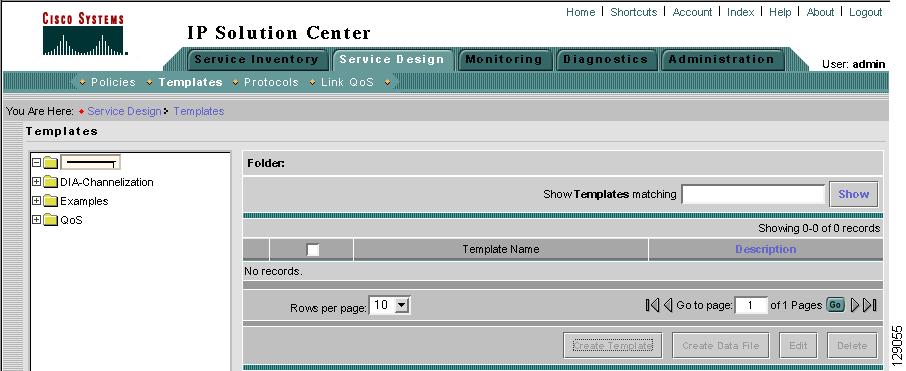The height and width of the screenshot is (371, 906).
Task: Click the Logout link
Action: click(x=865, y=12)
